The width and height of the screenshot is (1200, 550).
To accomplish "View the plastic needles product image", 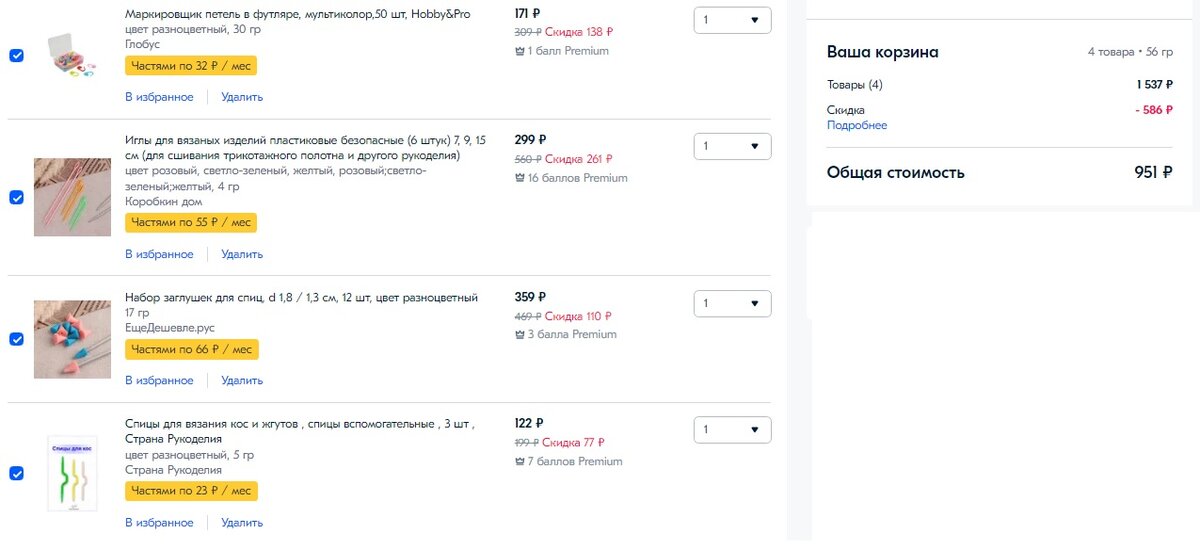I will 72,197.
